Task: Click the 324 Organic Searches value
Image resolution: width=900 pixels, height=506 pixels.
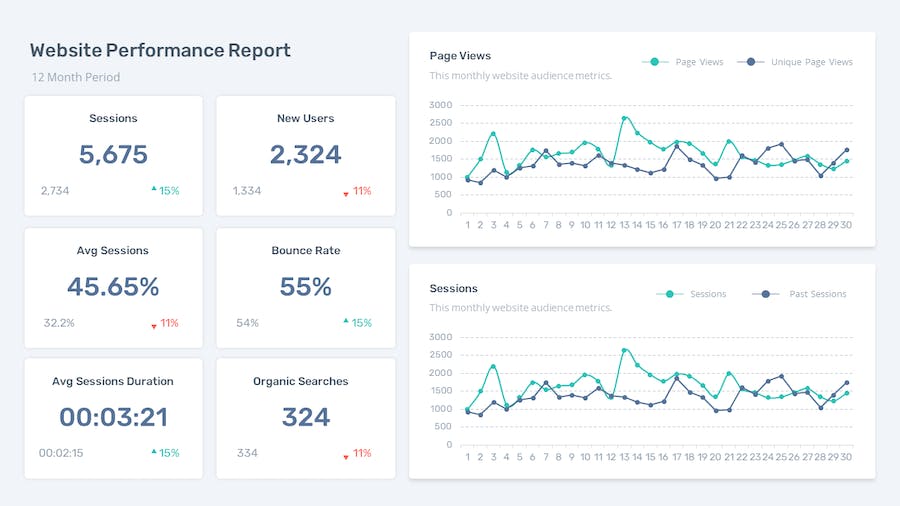Action: (x=305, y=417)
